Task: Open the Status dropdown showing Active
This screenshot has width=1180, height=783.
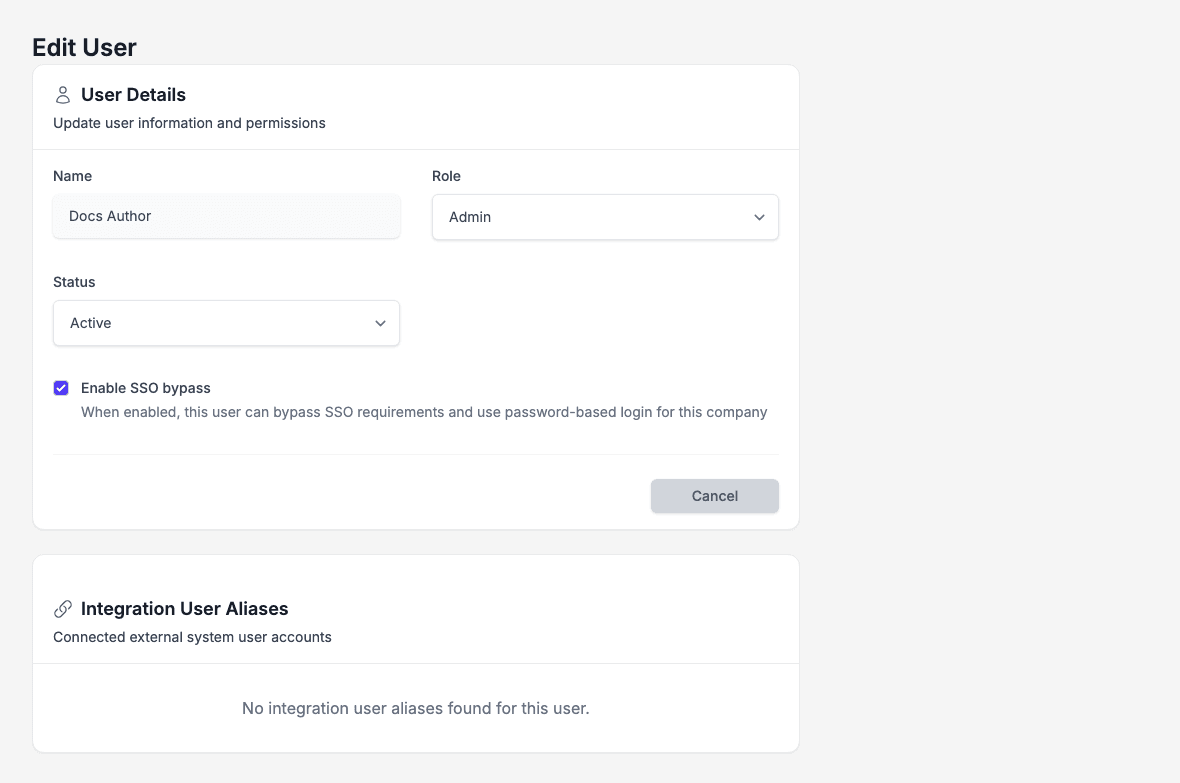Action: pos(227,323)
